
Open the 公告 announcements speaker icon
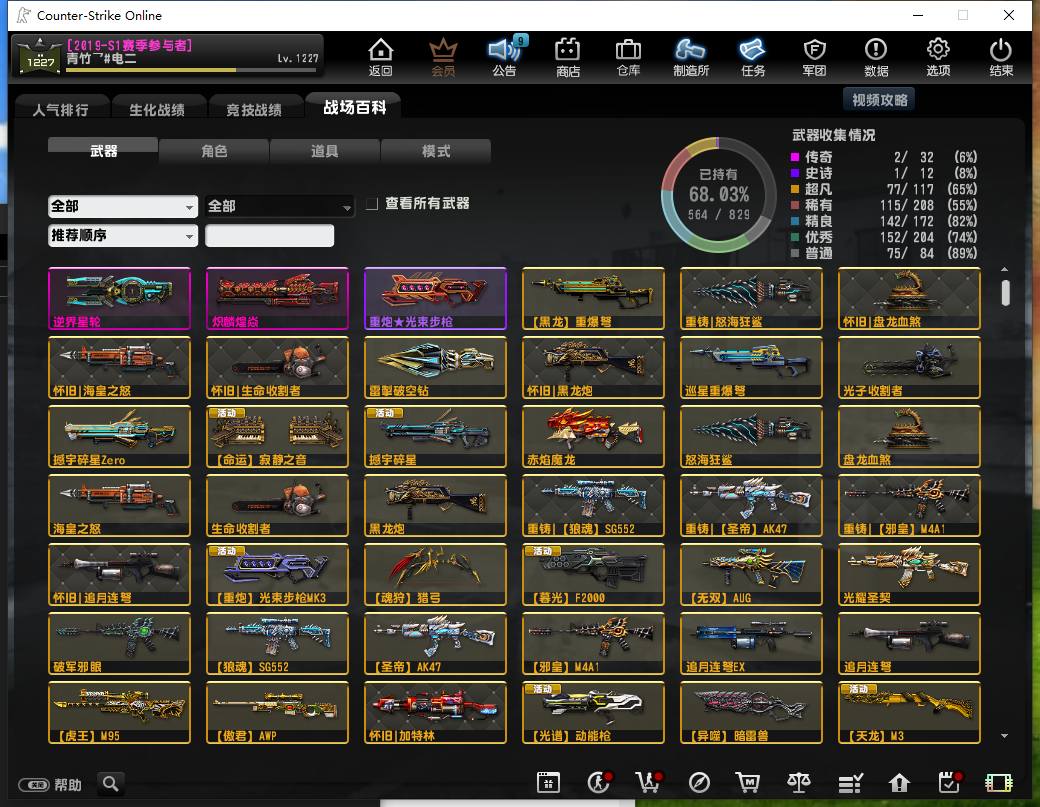pos(504,56)
